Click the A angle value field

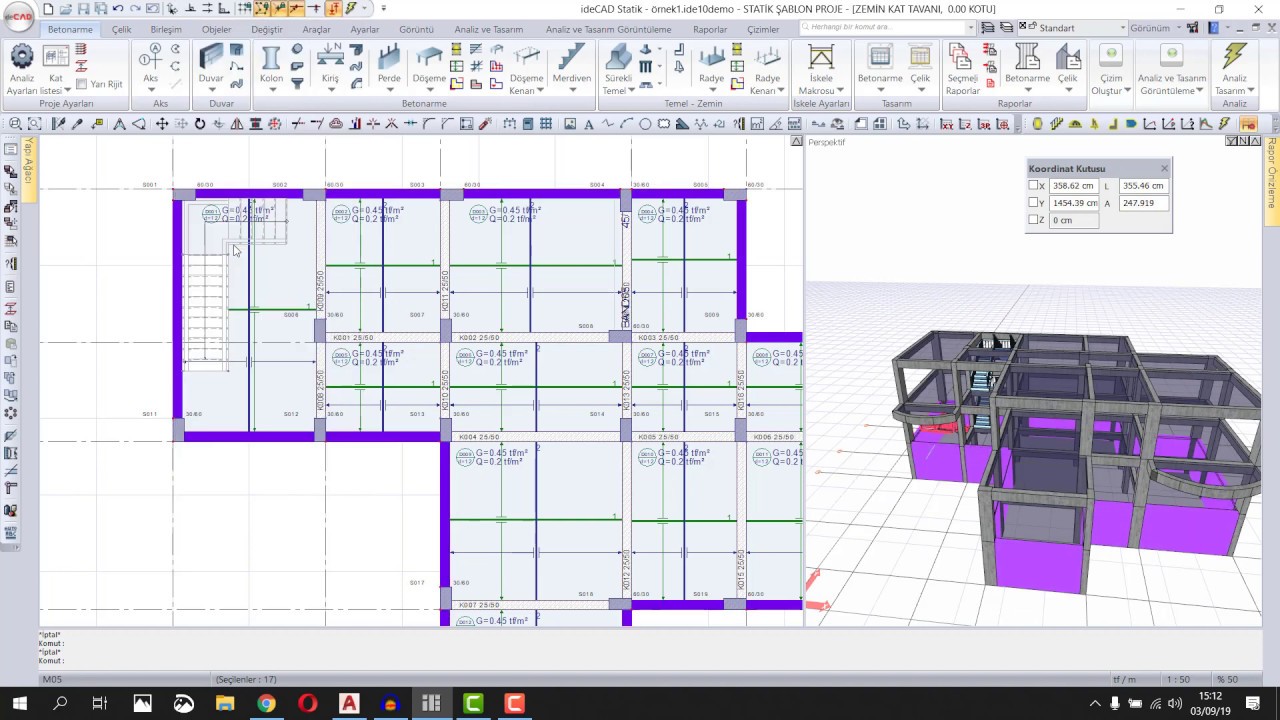point(1143,202)
